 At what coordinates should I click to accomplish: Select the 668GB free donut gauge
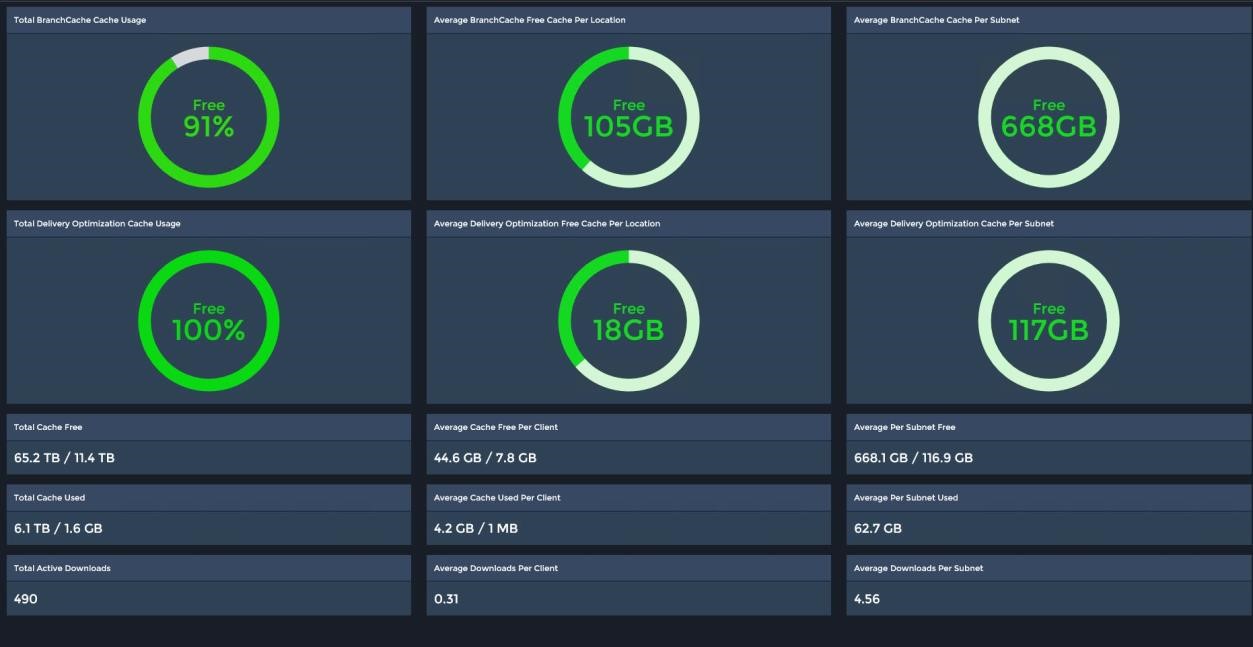1049,117
